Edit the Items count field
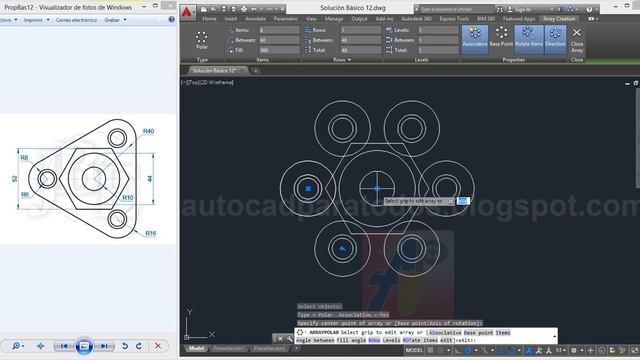 pos(279,30)
